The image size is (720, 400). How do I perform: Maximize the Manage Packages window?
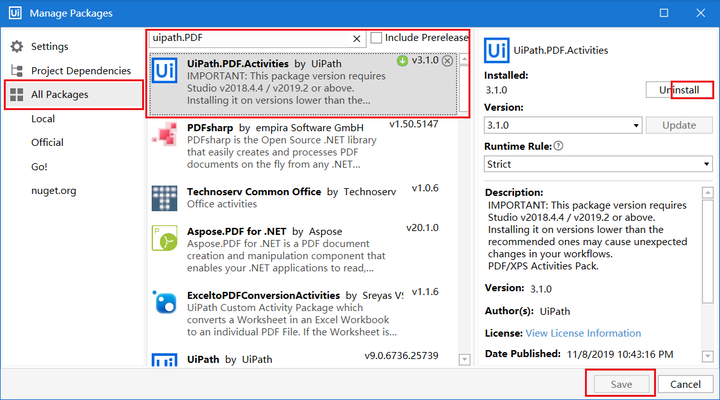coord(664,13)
